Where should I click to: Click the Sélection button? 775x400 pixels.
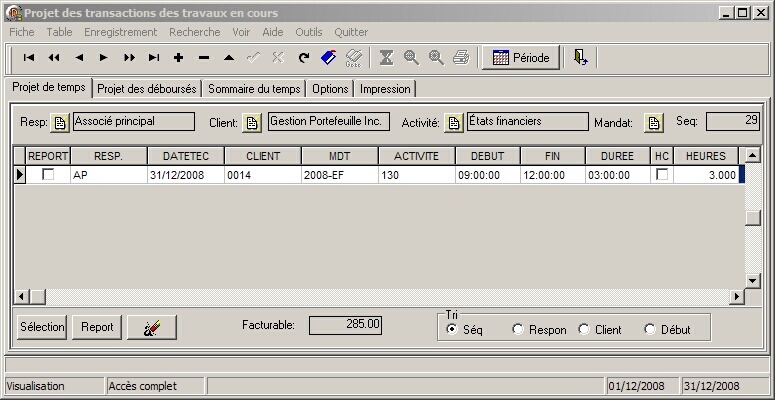point(42,327)
